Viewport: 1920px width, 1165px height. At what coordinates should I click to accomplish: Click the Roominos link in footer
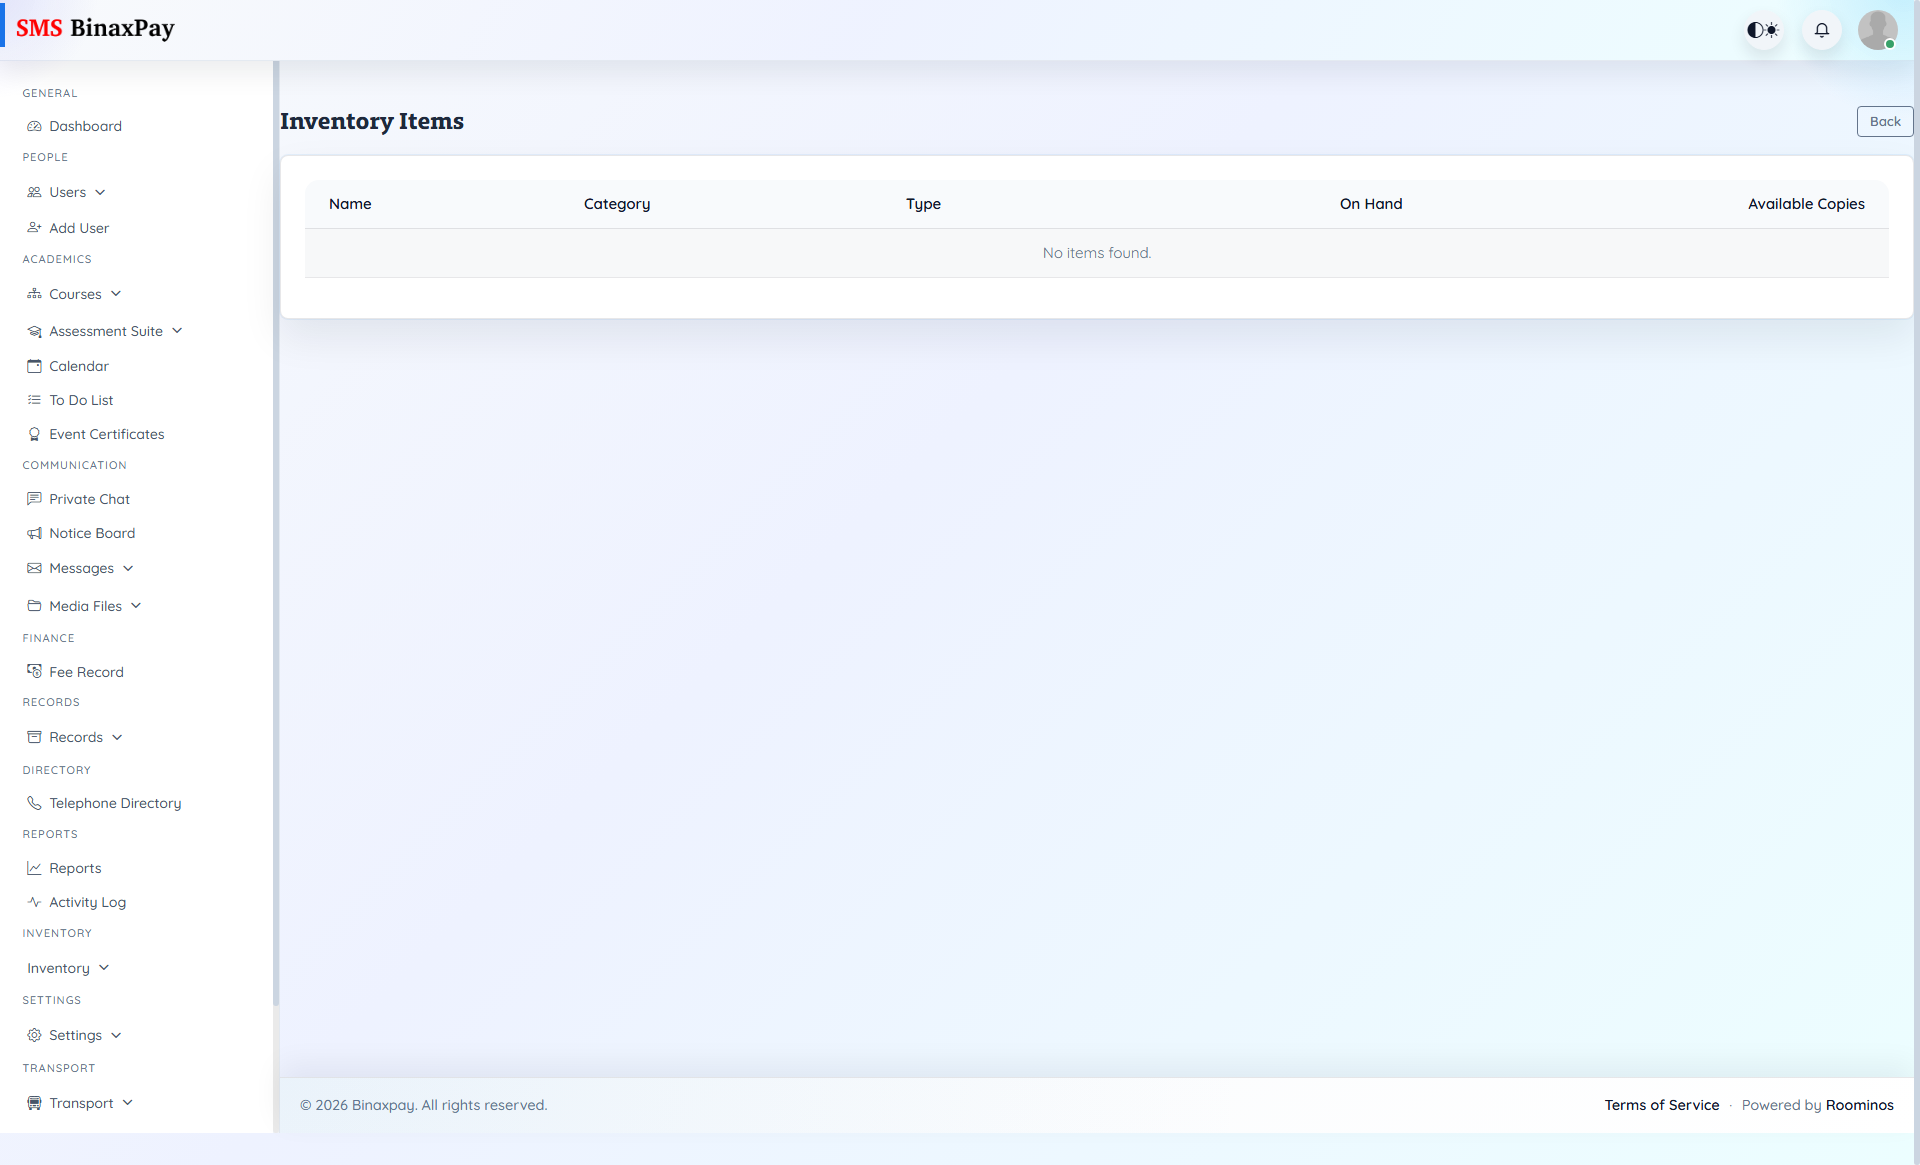tap(1860, 1105)
